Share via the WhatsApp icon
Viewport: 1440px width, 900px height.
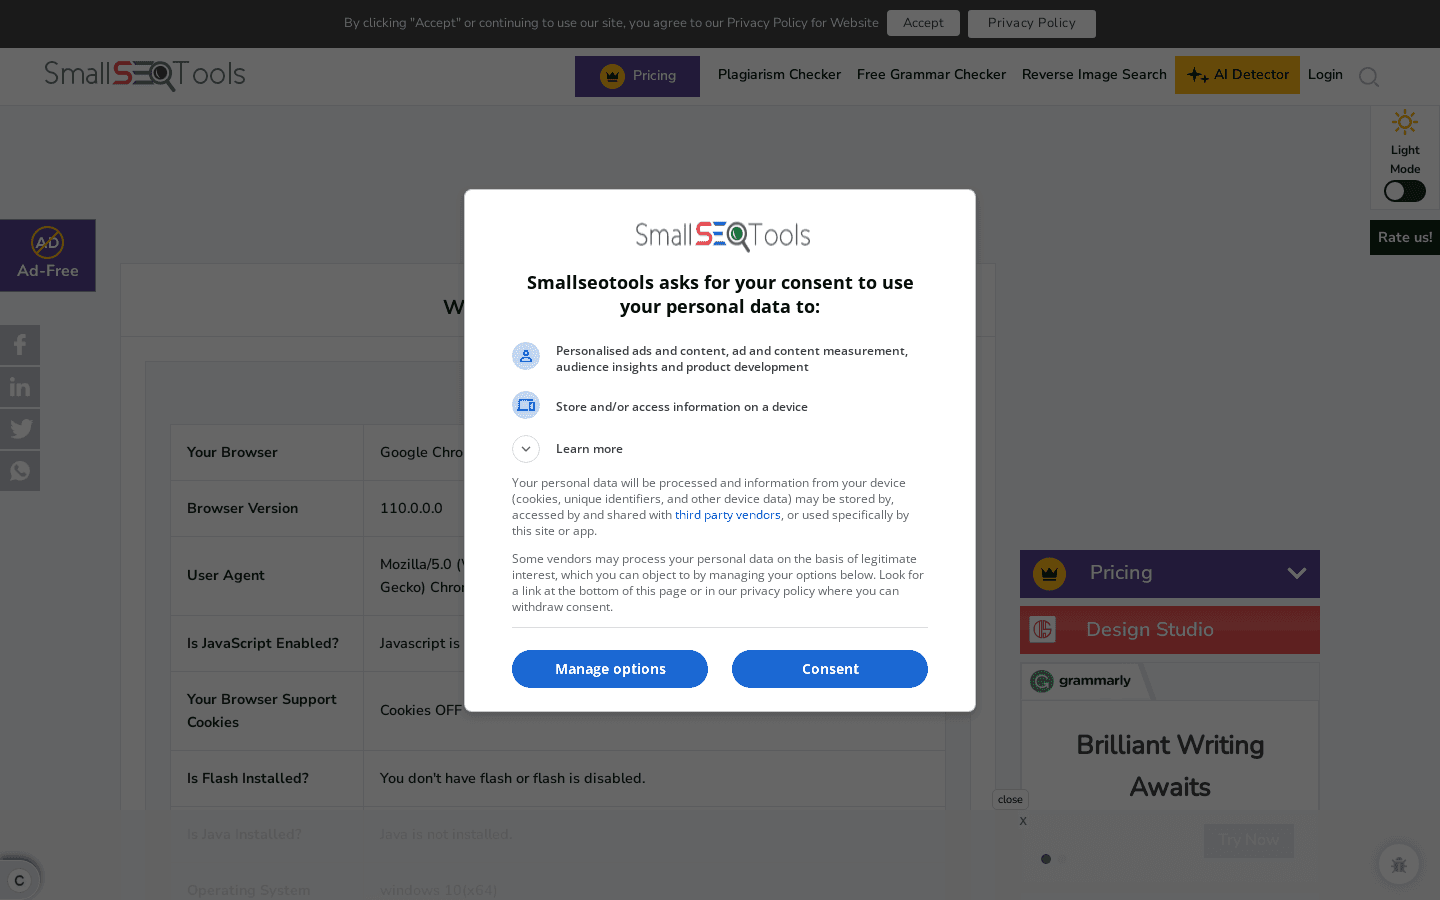(x=20, y=470)
